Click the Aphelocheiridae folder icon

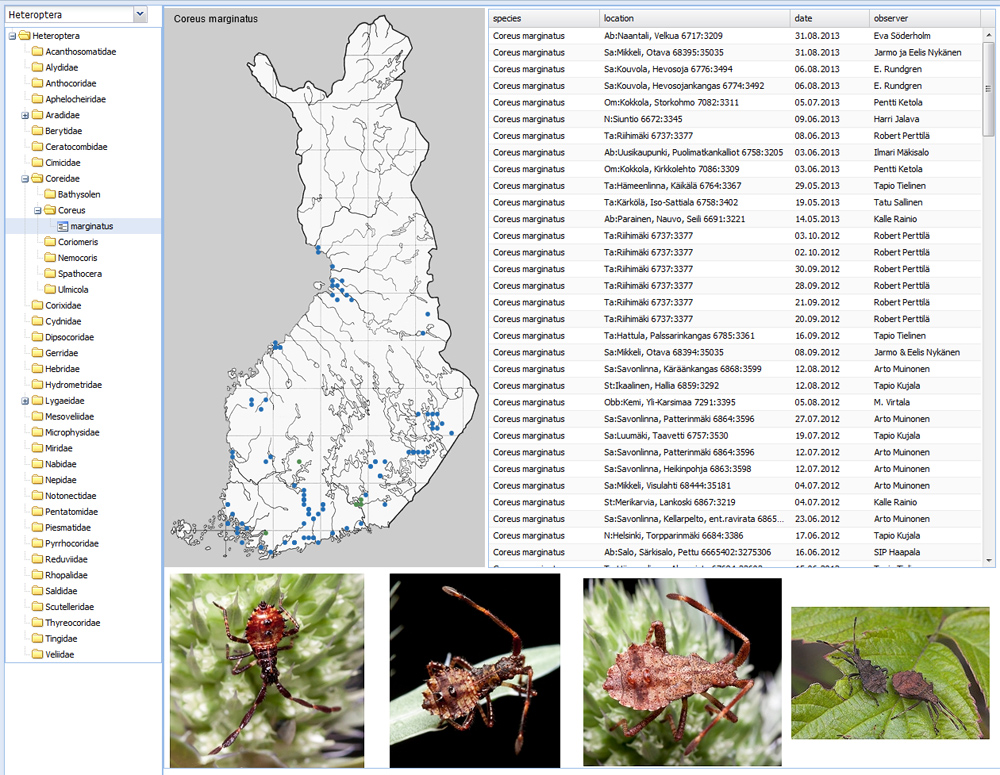tap(38, 99)
